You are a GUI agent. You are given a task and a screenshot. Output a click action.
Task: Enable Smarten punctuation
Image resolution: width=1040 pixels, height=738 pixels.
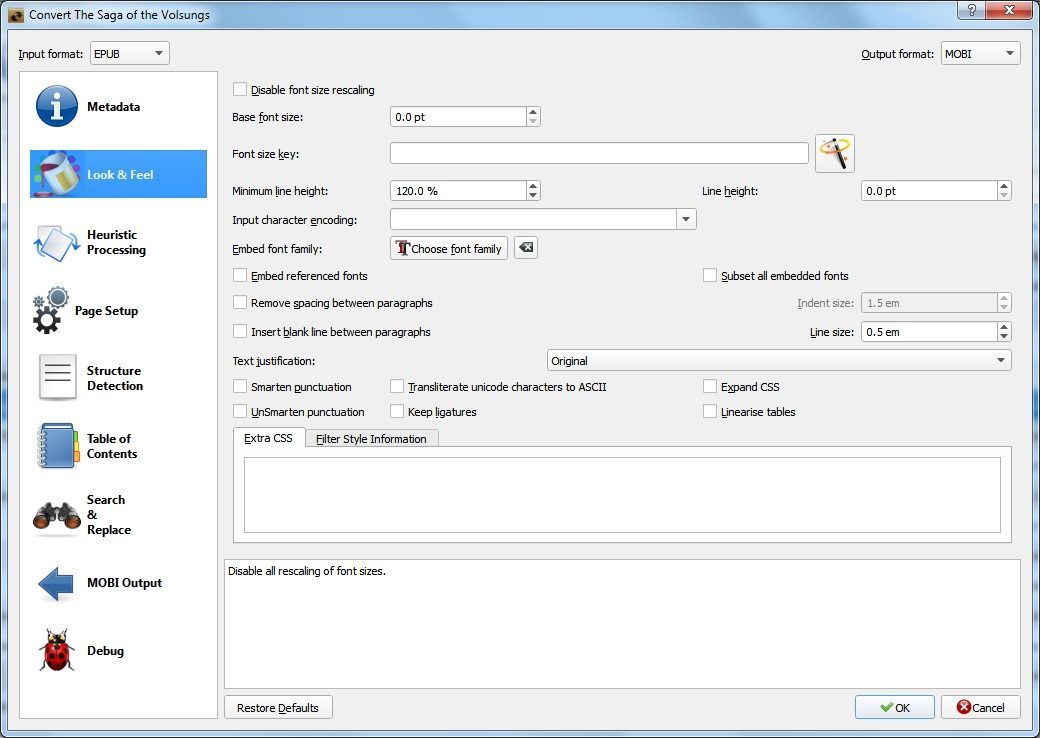[x=239, y=386]
